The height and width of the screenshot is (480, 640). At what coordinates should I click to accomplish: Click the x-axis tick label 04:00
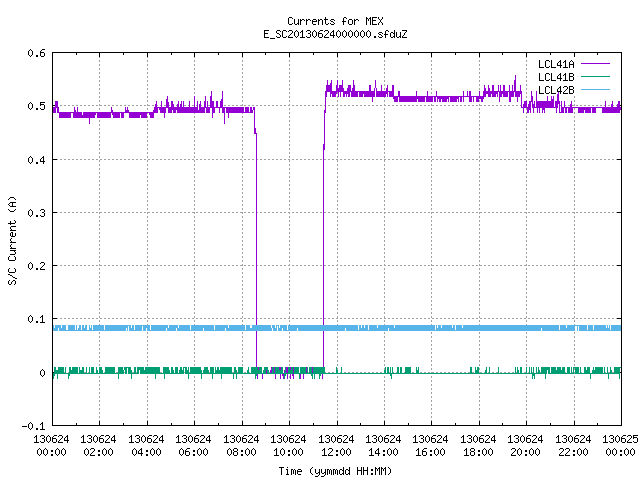[x=146, y=452]
